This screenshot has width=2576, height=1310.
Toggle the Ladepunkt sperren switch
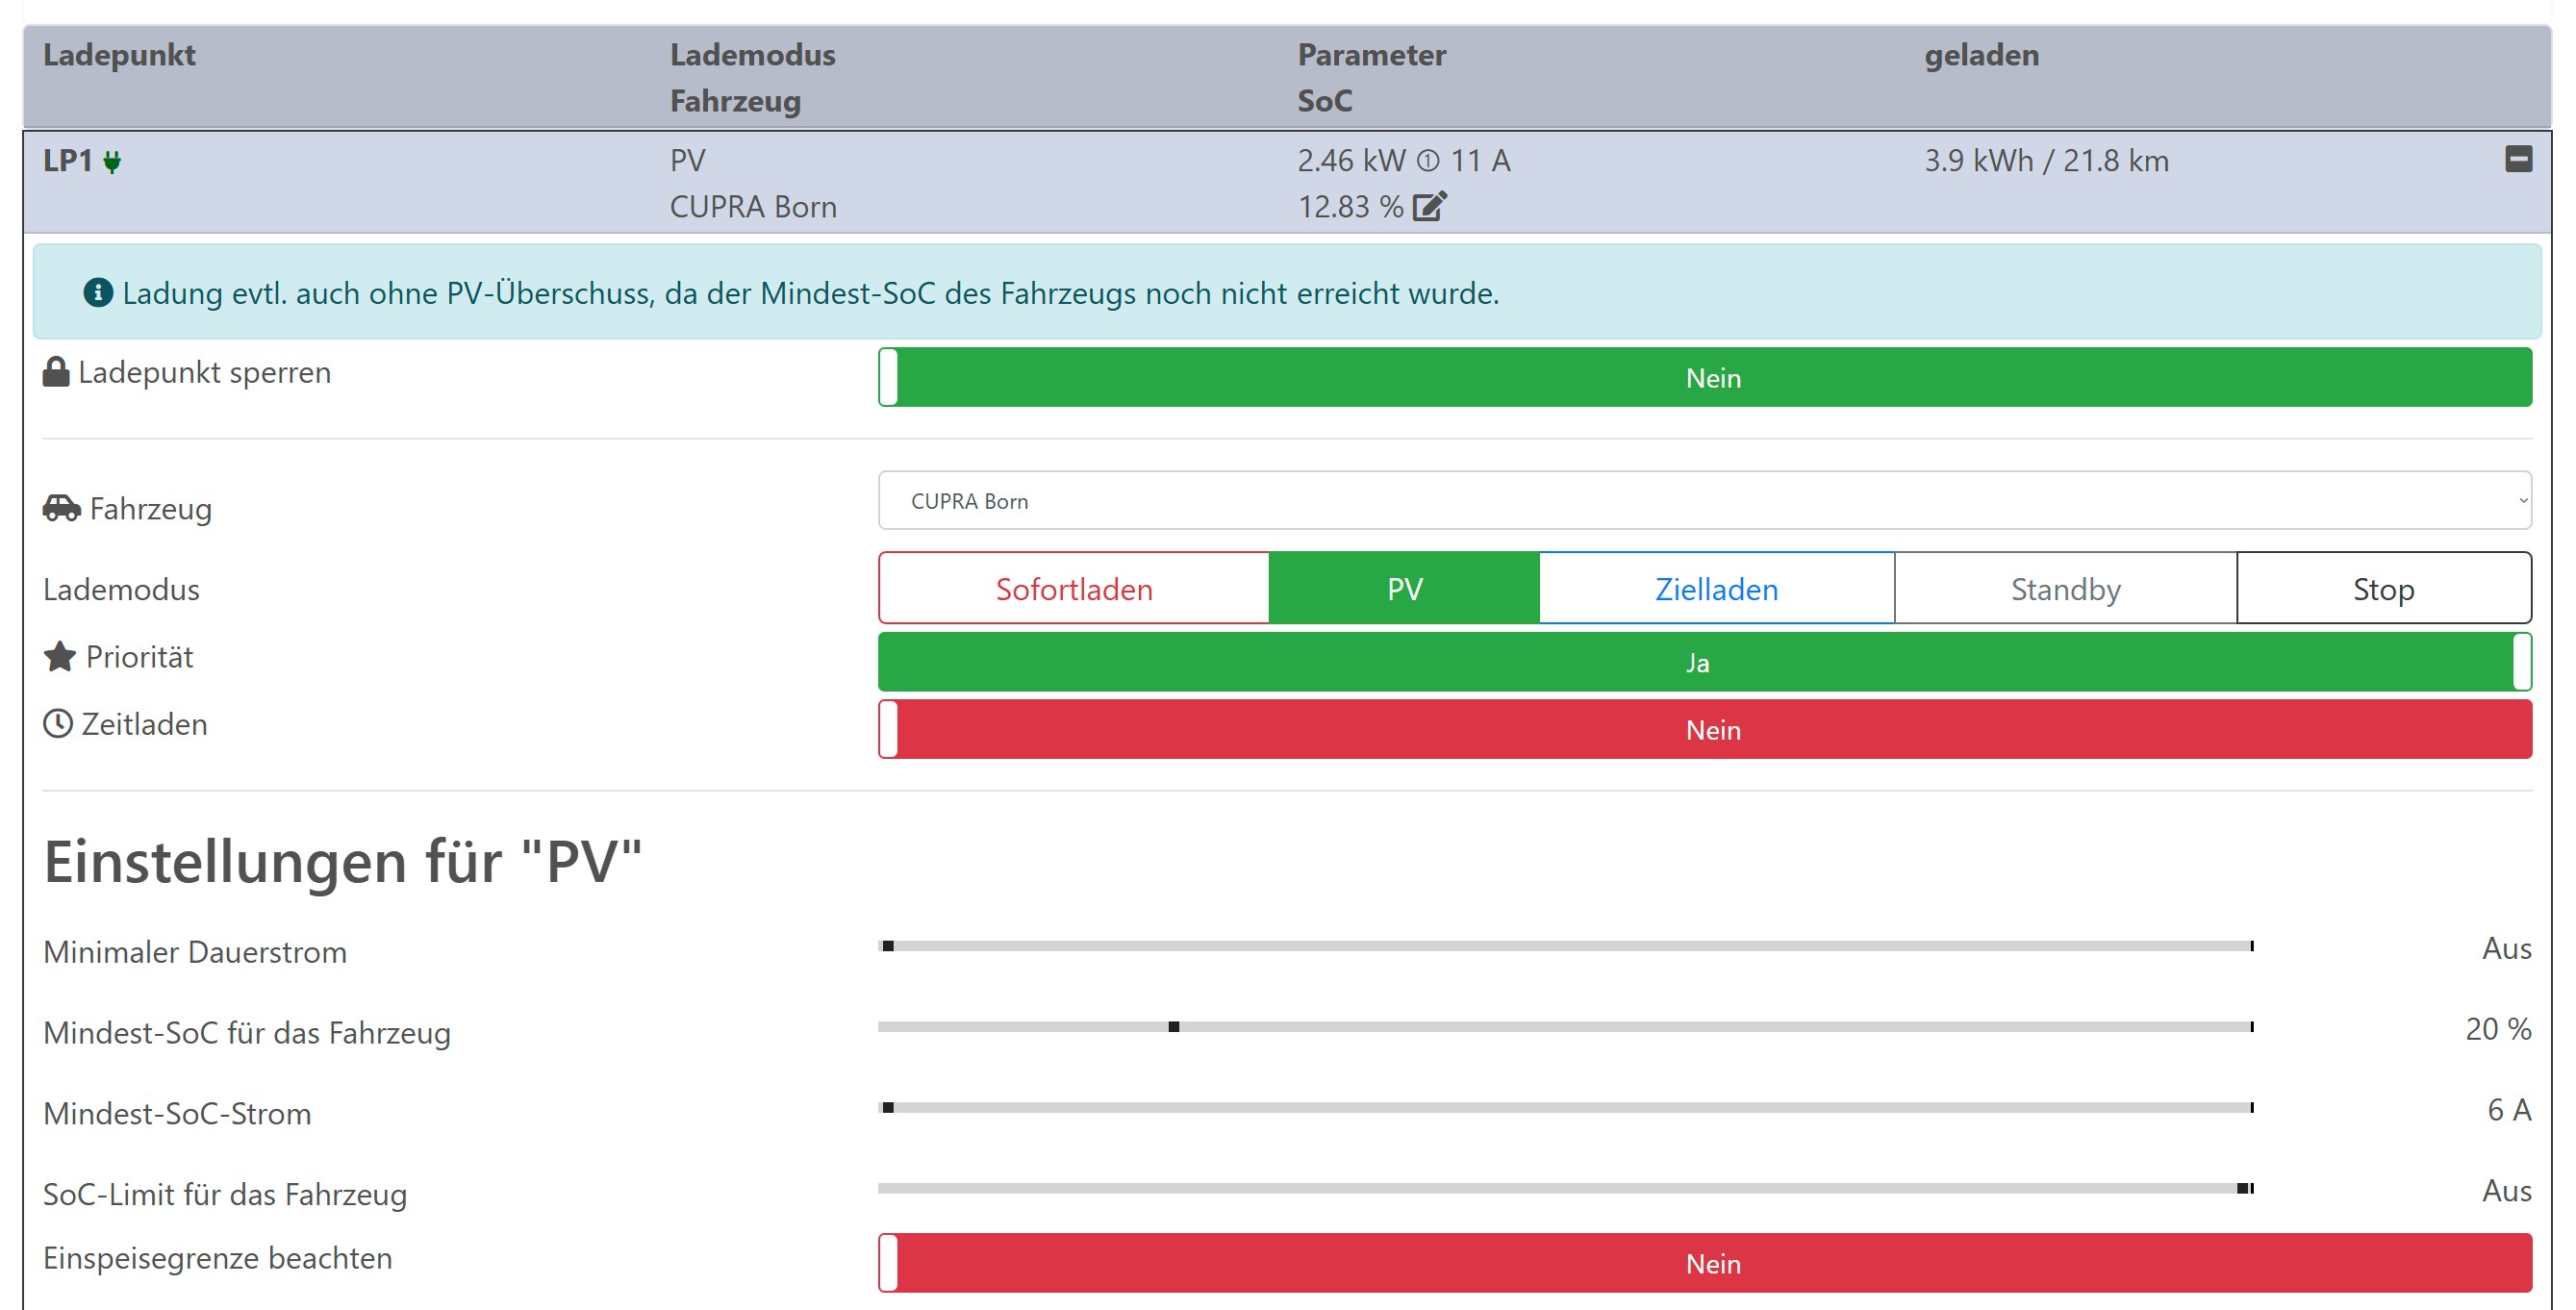[1704, 378]
